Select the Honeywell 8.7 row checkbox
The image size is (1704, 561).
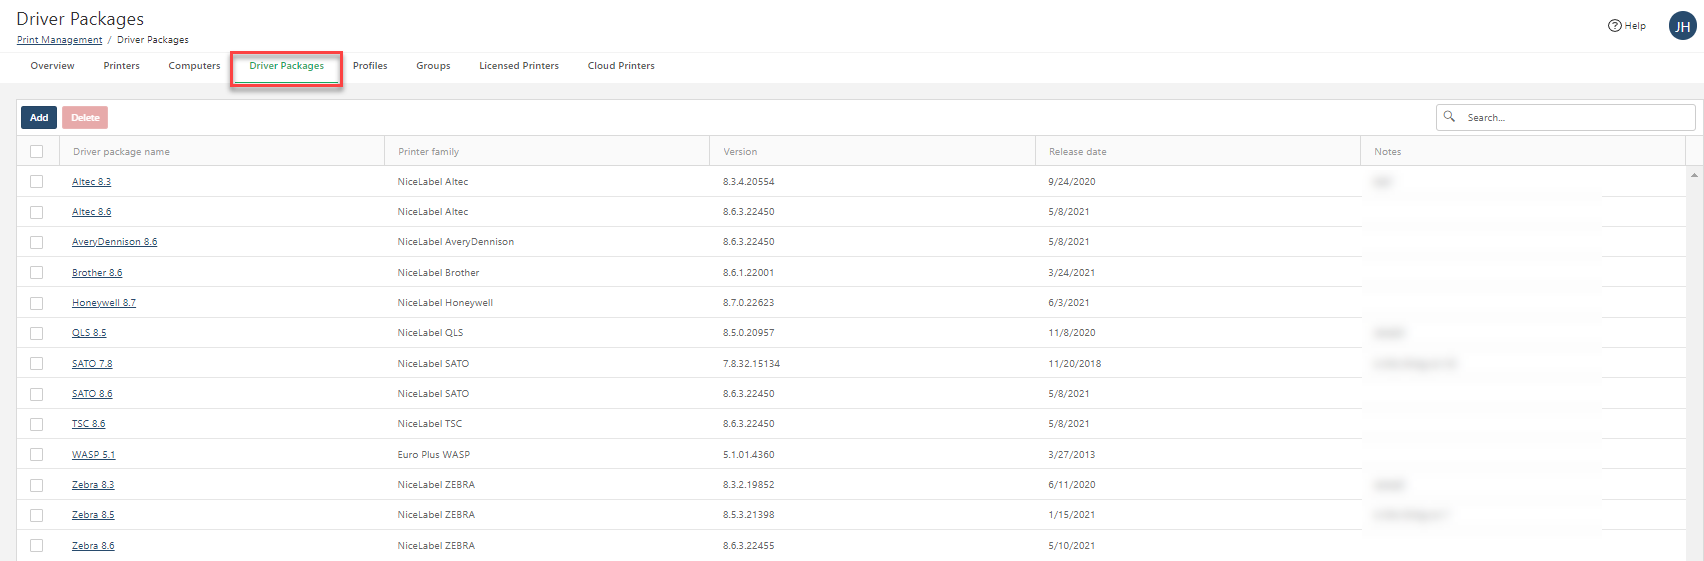[37, 303]
